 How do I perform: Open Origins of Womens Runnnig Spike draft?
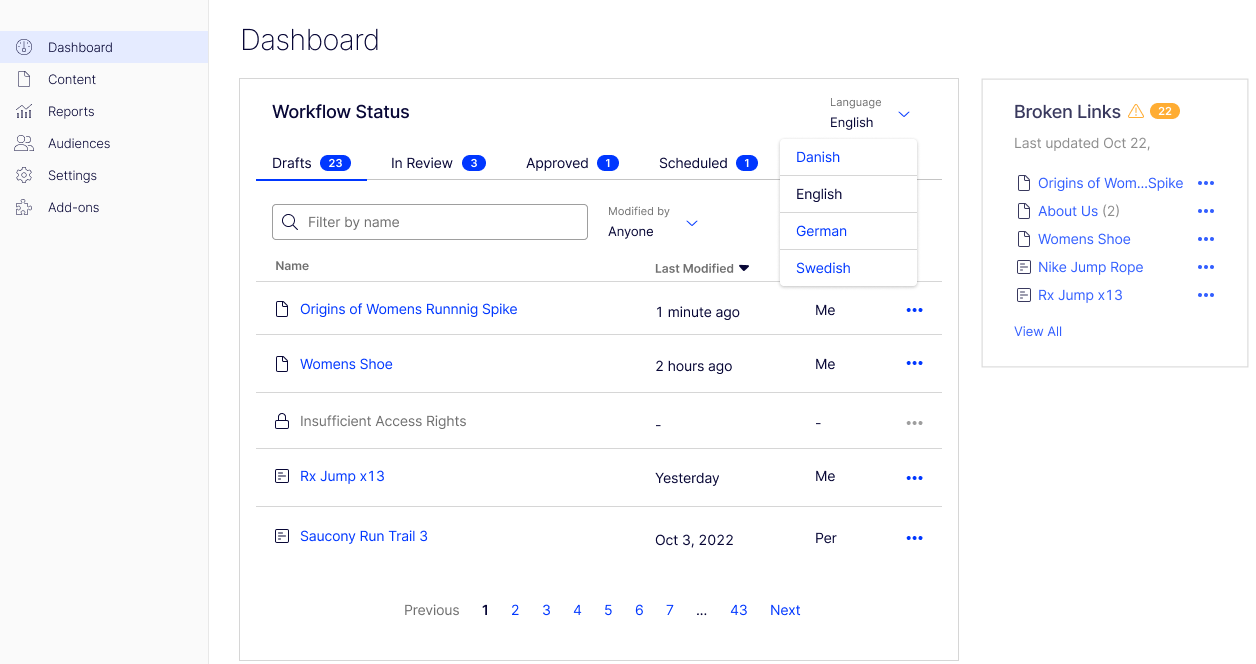(409, 309)
